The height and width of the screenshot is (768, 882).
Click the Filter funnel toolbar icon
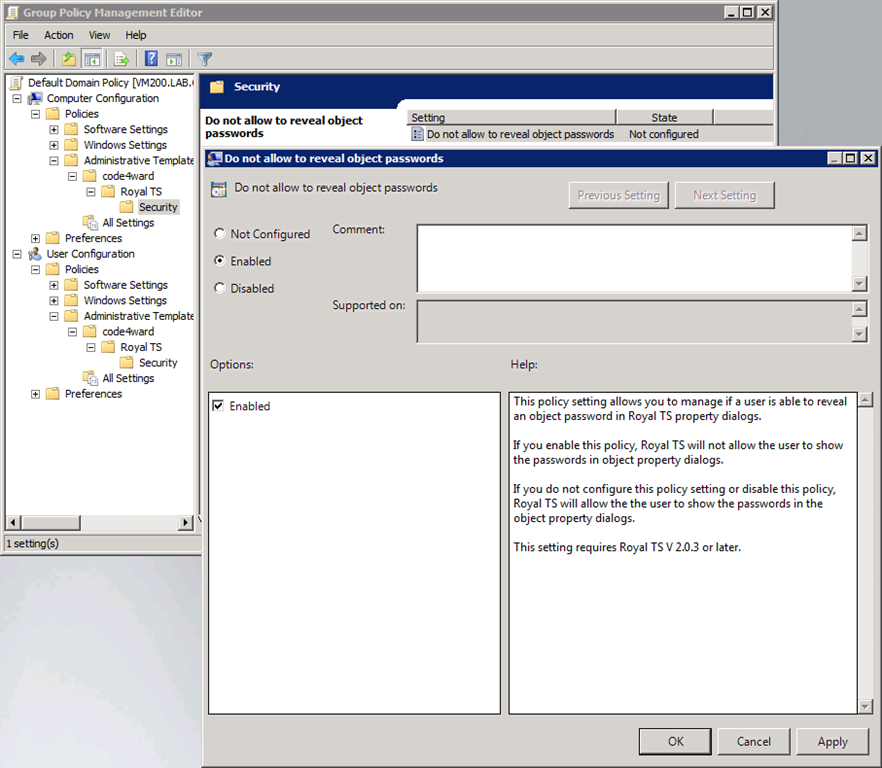205,59
